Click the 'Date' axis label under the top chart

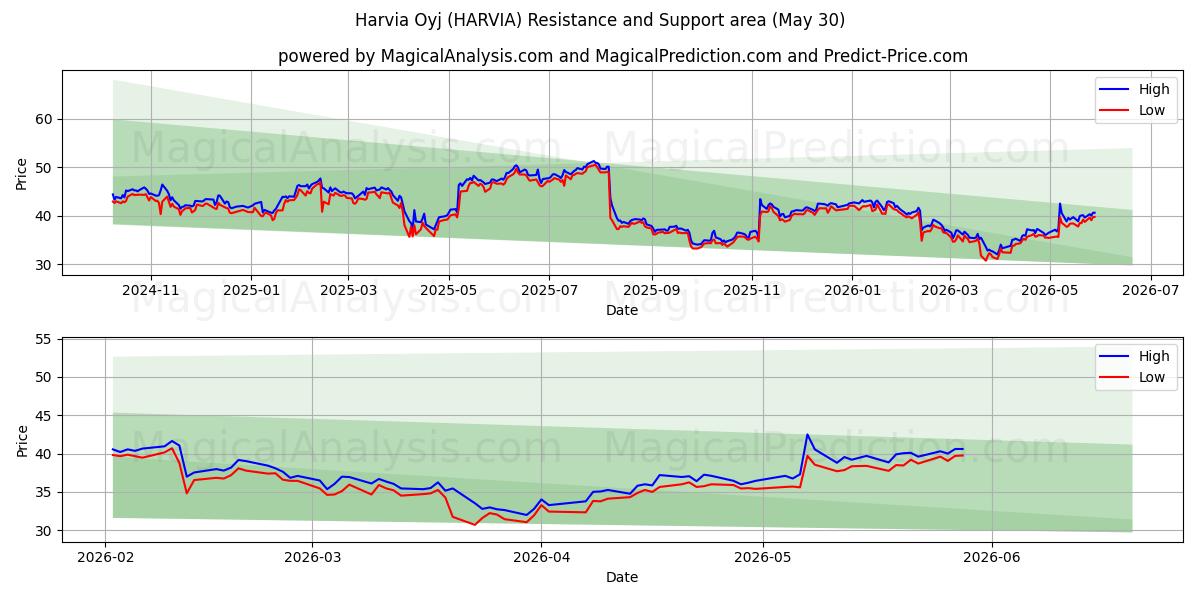pyautogui.click(x=622, y=310)
